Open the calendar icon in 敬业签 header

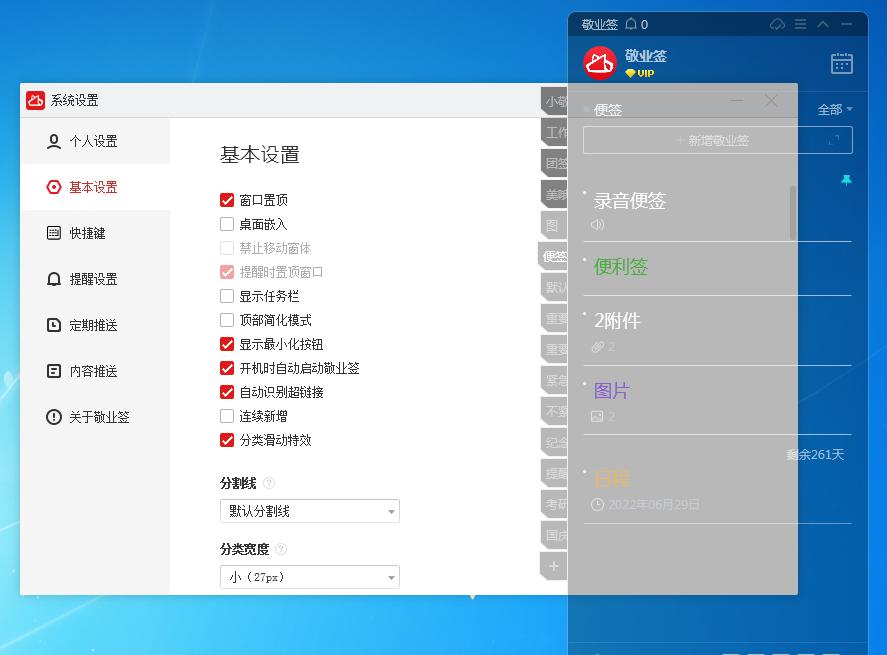842,63
